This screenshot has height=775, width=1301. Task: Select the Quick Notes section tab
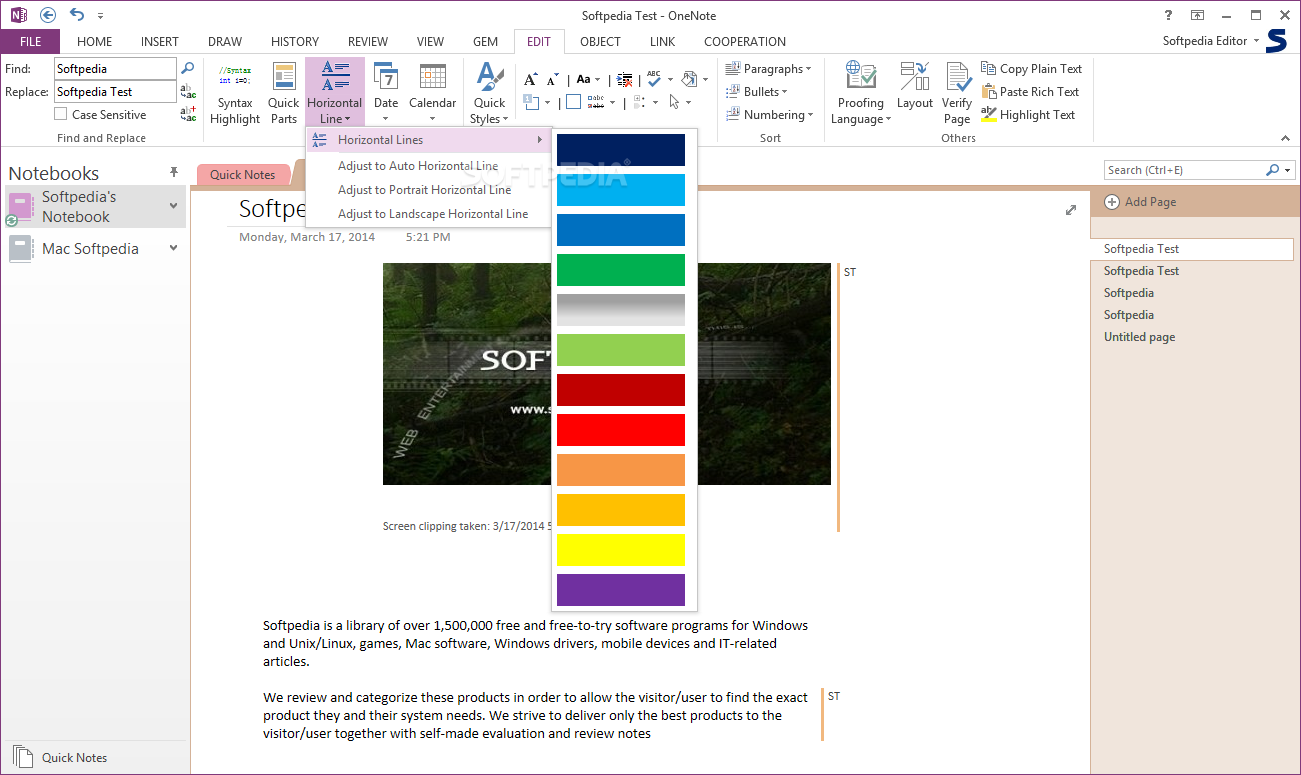click(x=243, y=174)
